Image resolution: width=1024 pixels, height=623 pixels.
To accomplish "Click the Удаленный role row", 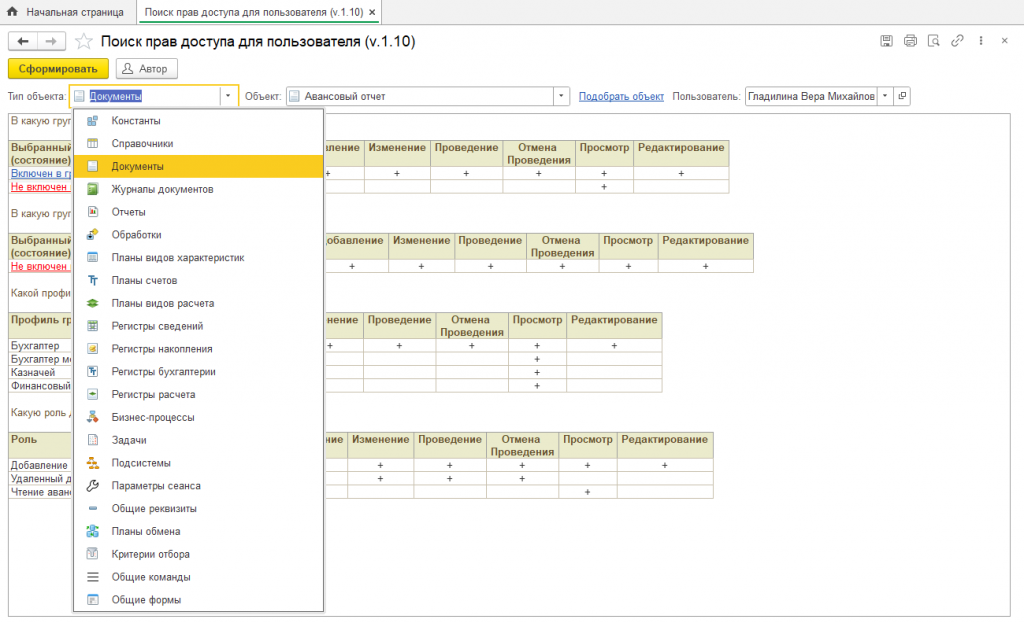I will [40, 479].
